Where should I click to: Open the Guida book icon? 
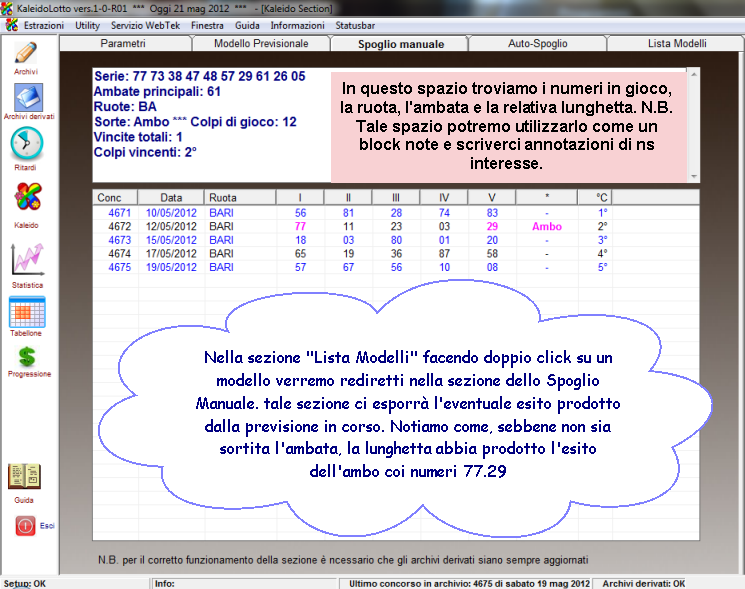(x=24, y=477)
